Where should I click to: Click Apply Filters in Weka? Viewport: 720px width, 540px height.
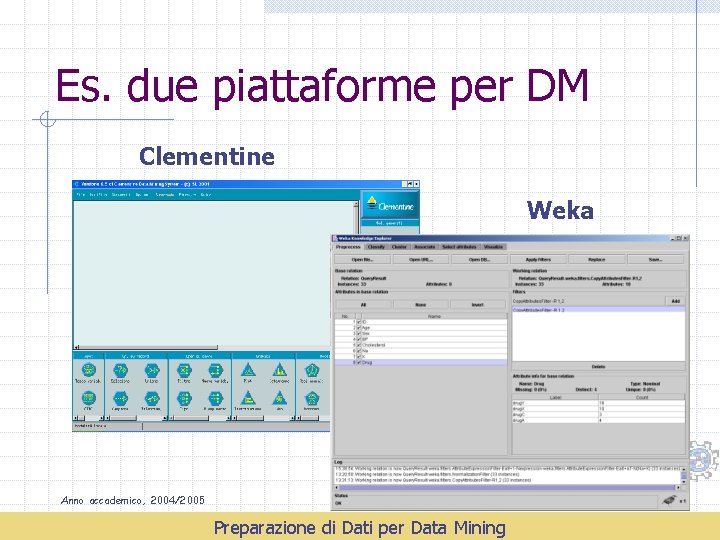(538, 259)
